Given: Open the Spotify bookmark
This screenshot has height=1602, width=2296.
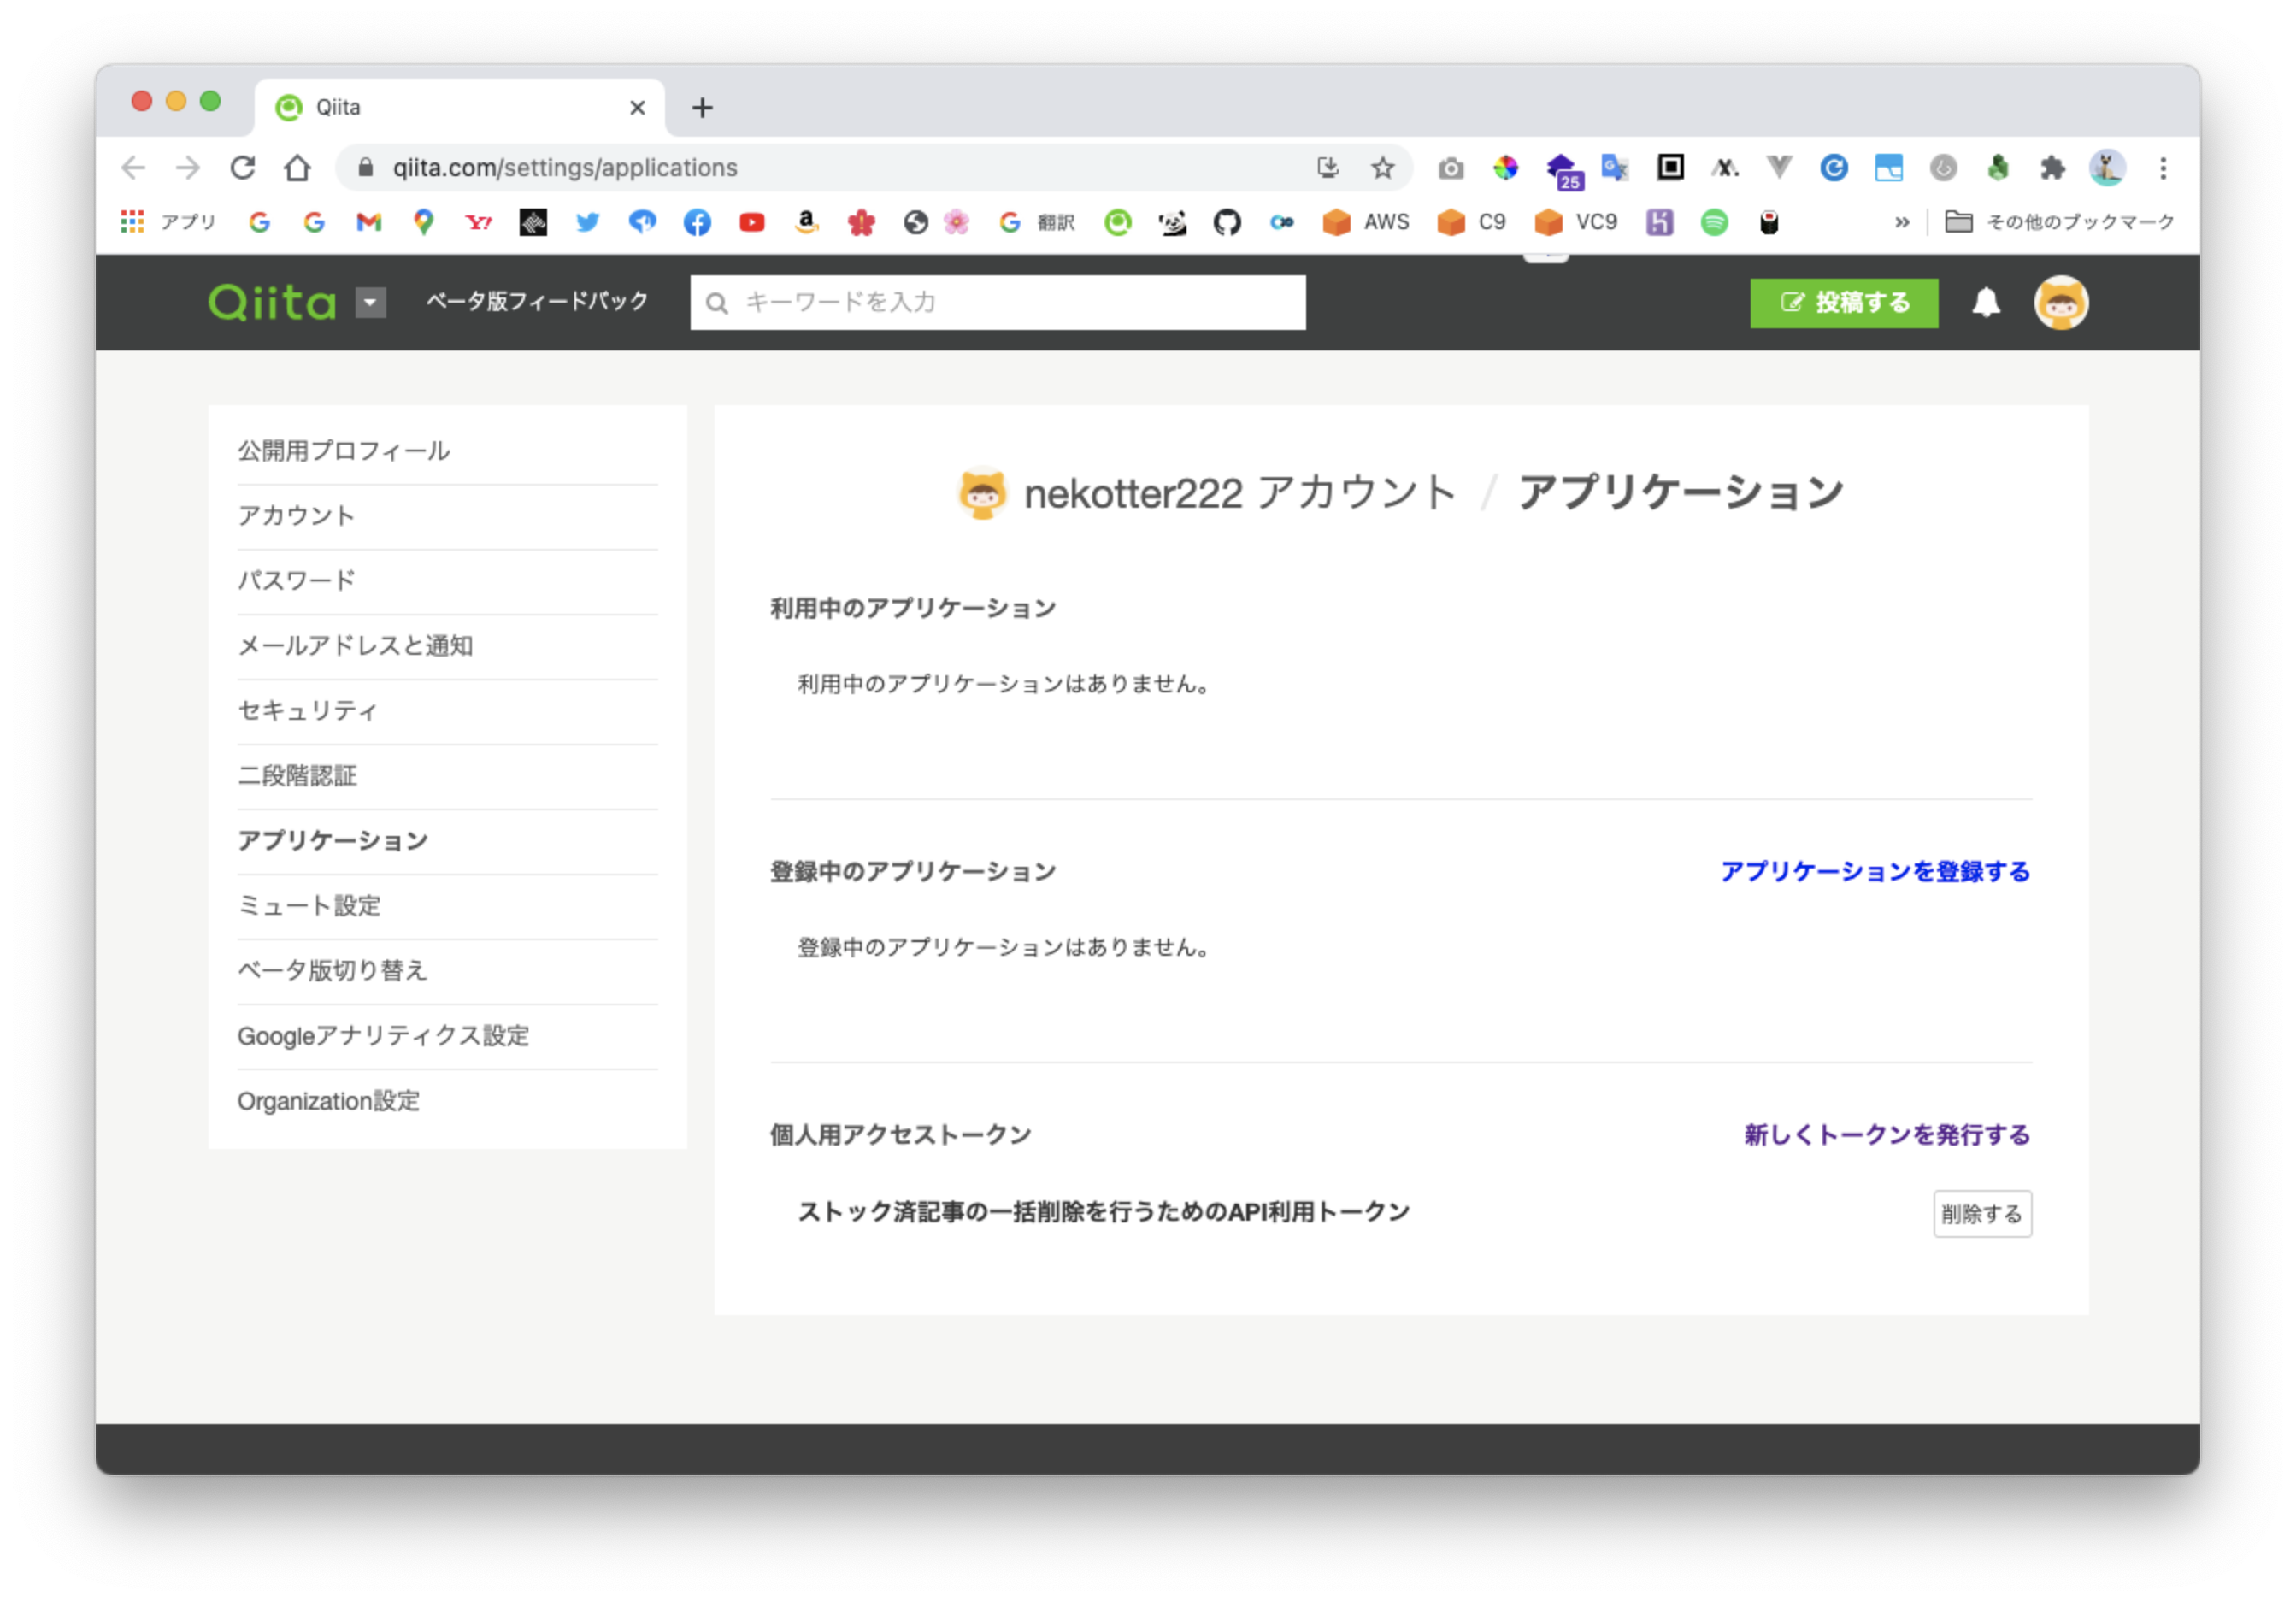Looking at the screenshot, I should [x=1714, y=222].
